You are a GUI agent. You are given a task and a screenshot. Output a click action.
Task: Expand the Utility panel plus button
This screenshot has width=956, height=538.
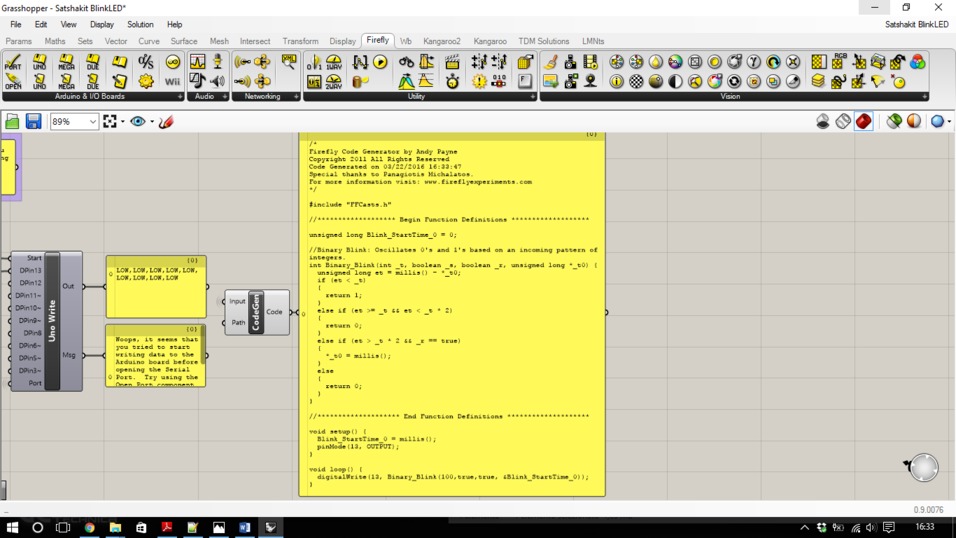532,96
